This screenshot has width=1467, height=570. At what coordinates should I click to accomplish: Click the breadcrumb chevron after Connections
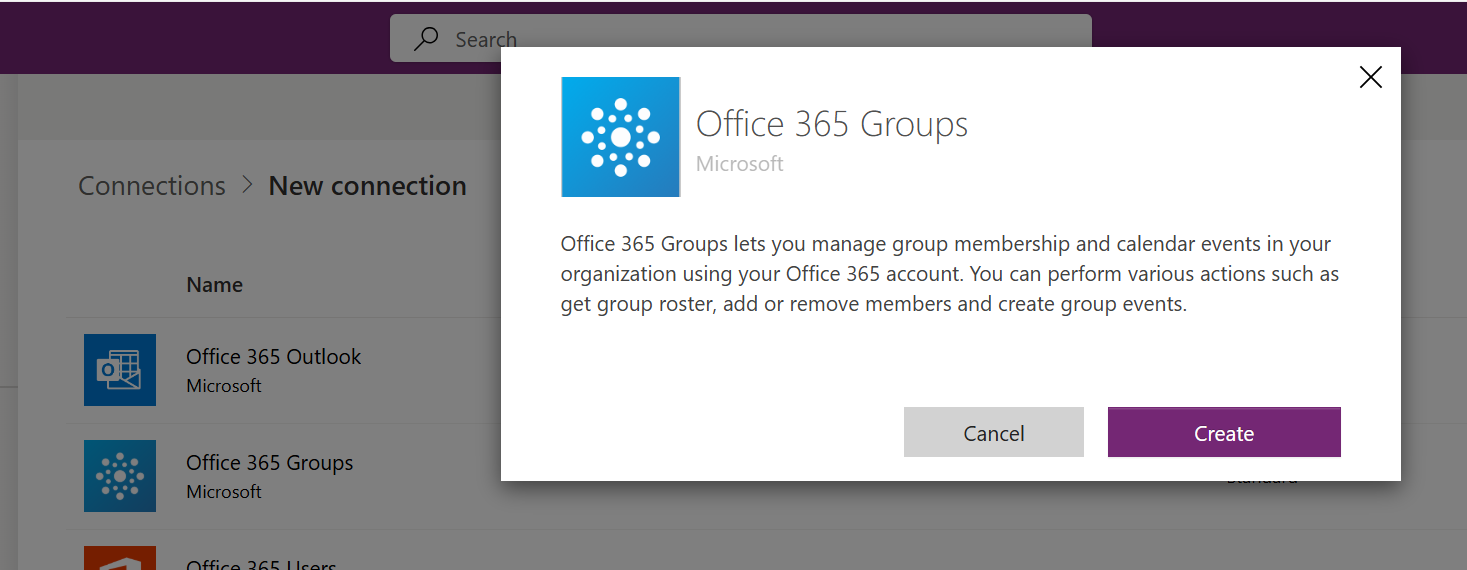(x=247, y=186)
